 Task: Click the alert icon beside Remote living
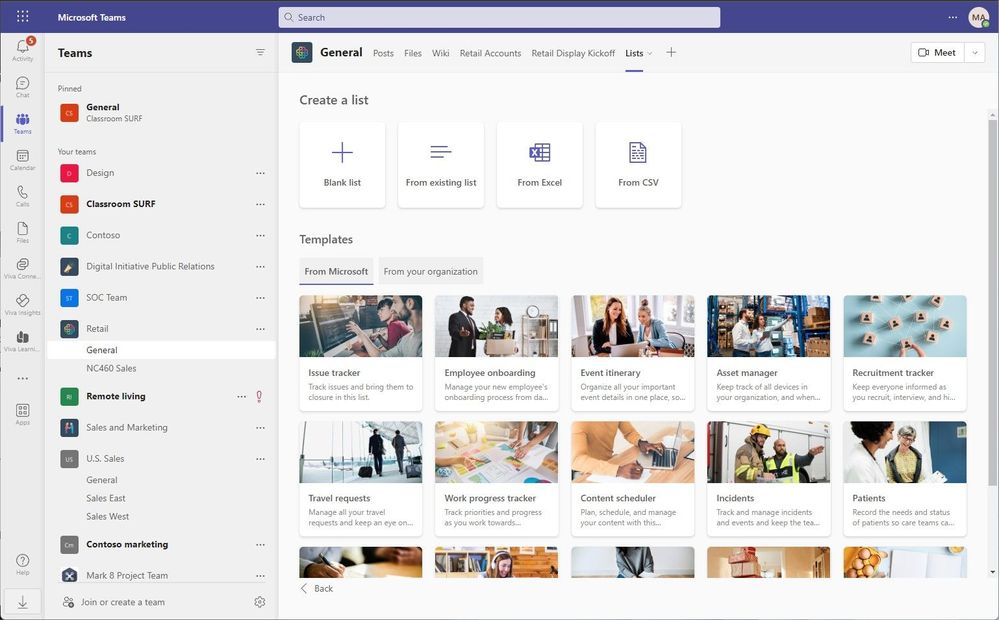pyautogui.click(x=259, y=396)
